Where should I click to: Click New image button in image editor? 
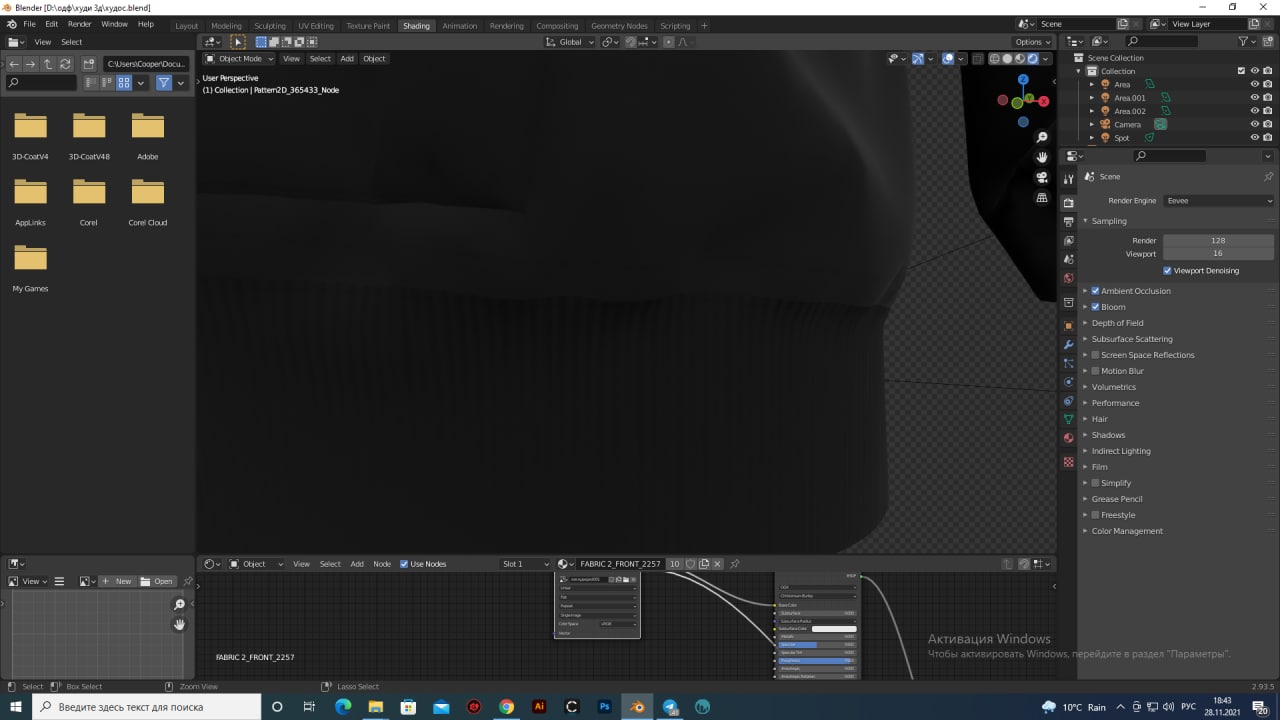[x=117, y=581]
